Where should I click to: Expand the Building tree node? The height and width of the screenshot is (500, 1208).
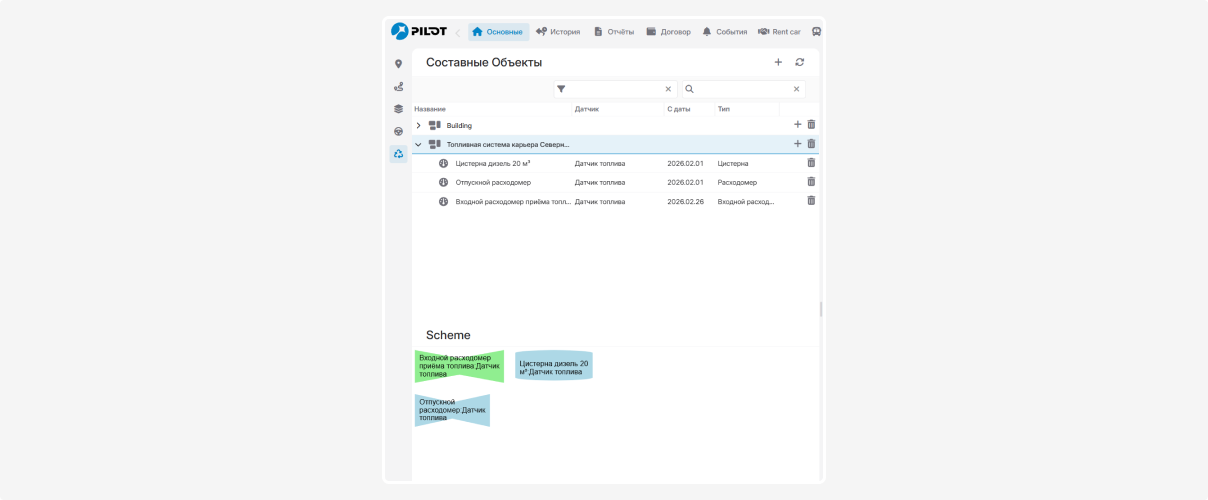(419, 126)
